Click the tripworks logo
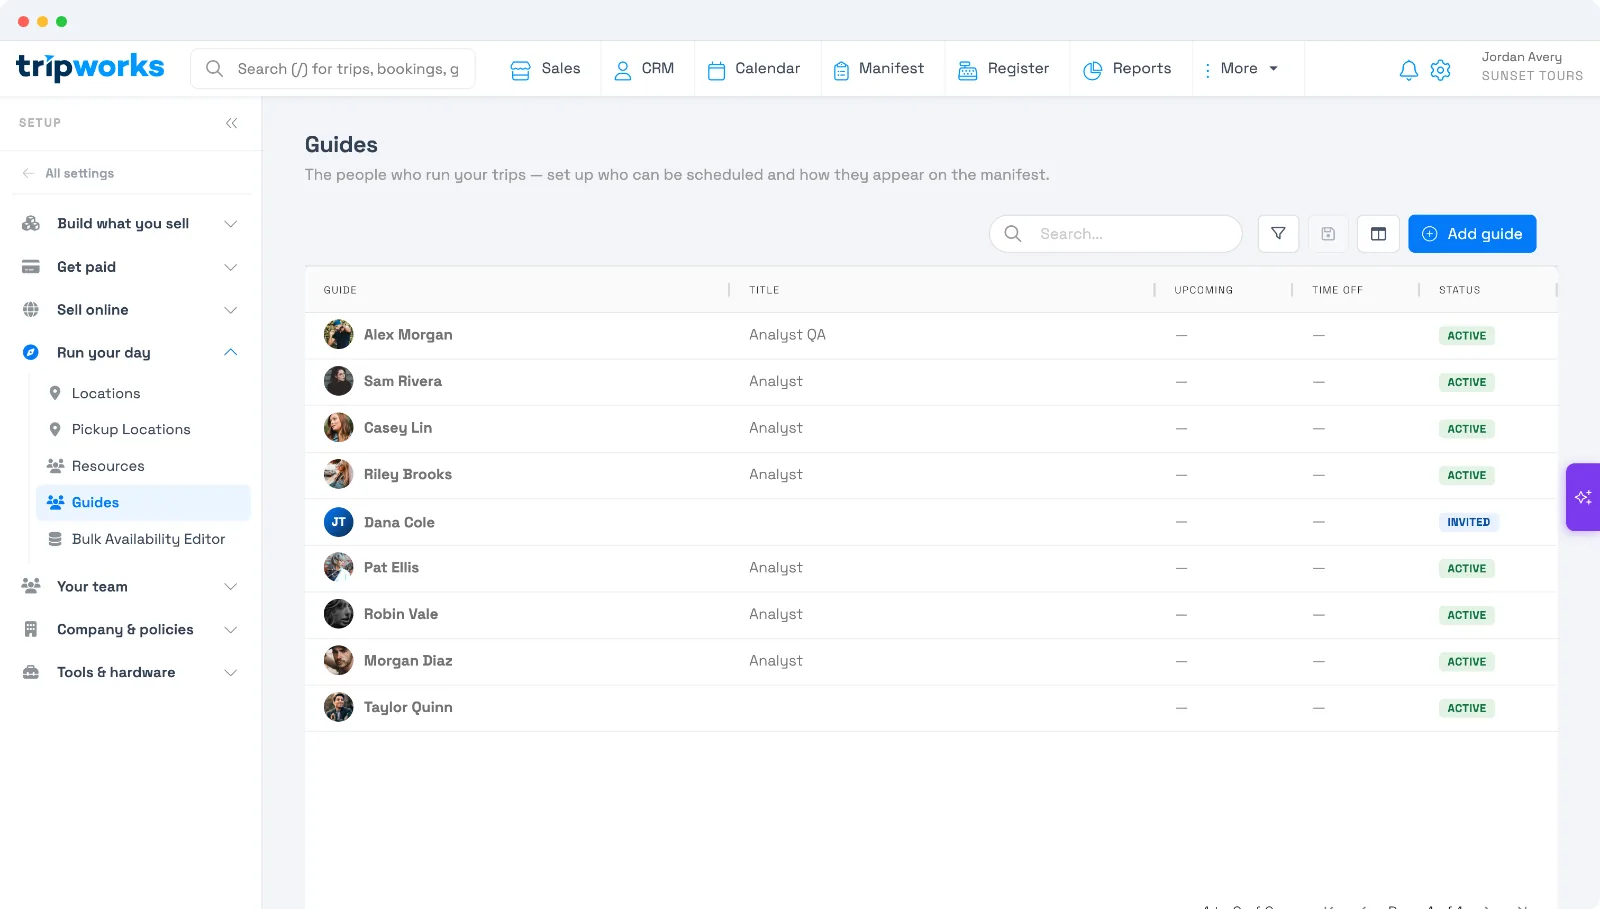This screenshot has height=909, width=1600. [x=90, y=67]
